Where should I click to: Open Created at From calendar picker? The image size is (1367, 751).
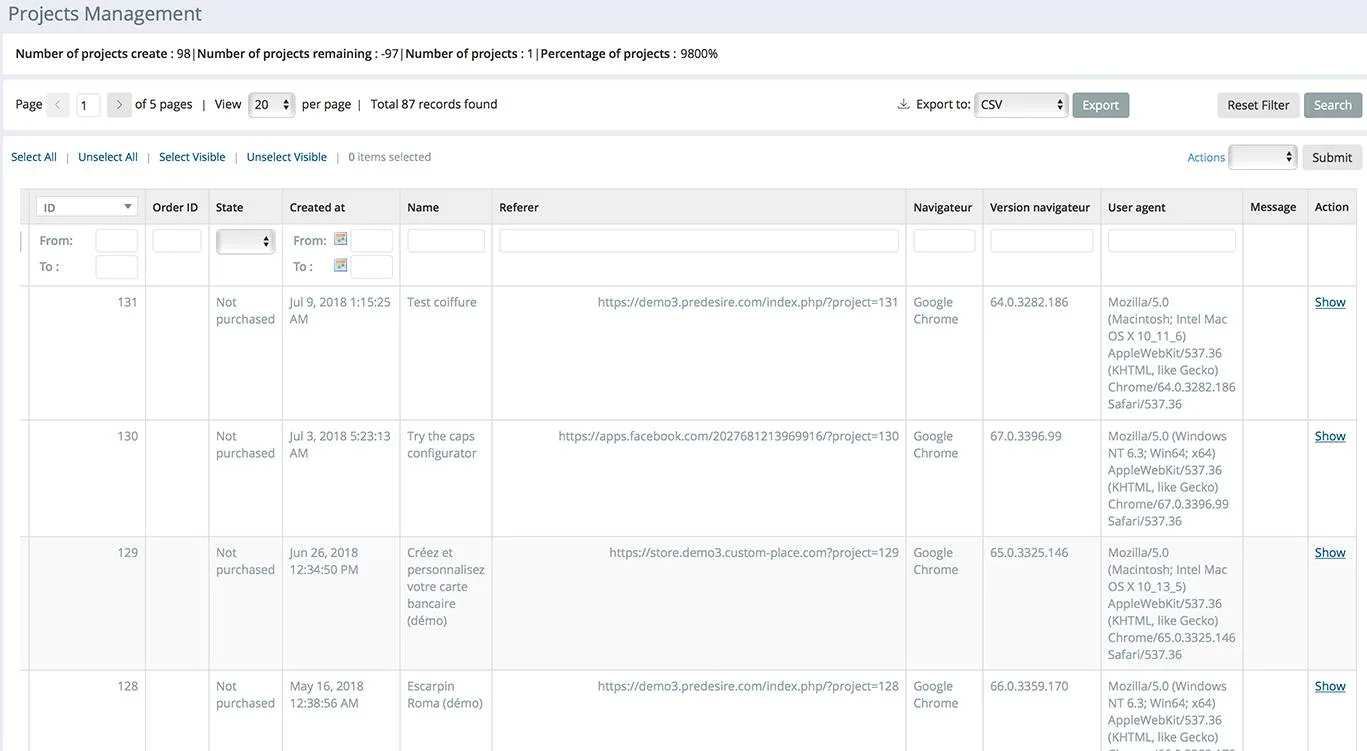point(340,239)
